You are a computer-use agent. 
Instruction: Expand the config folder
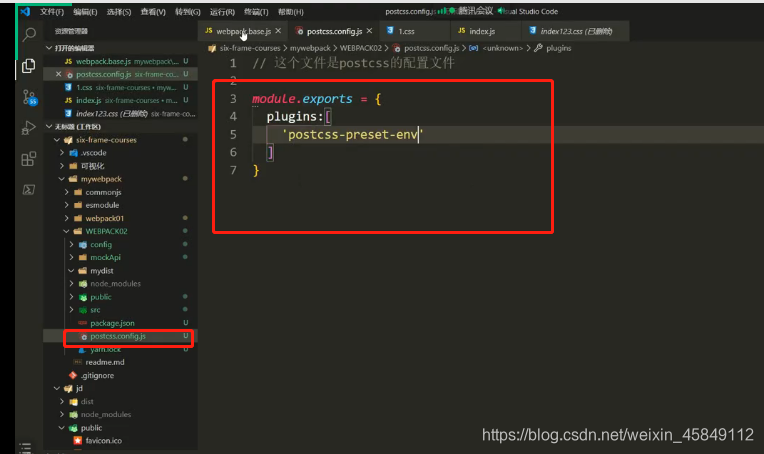click(71, 245)
